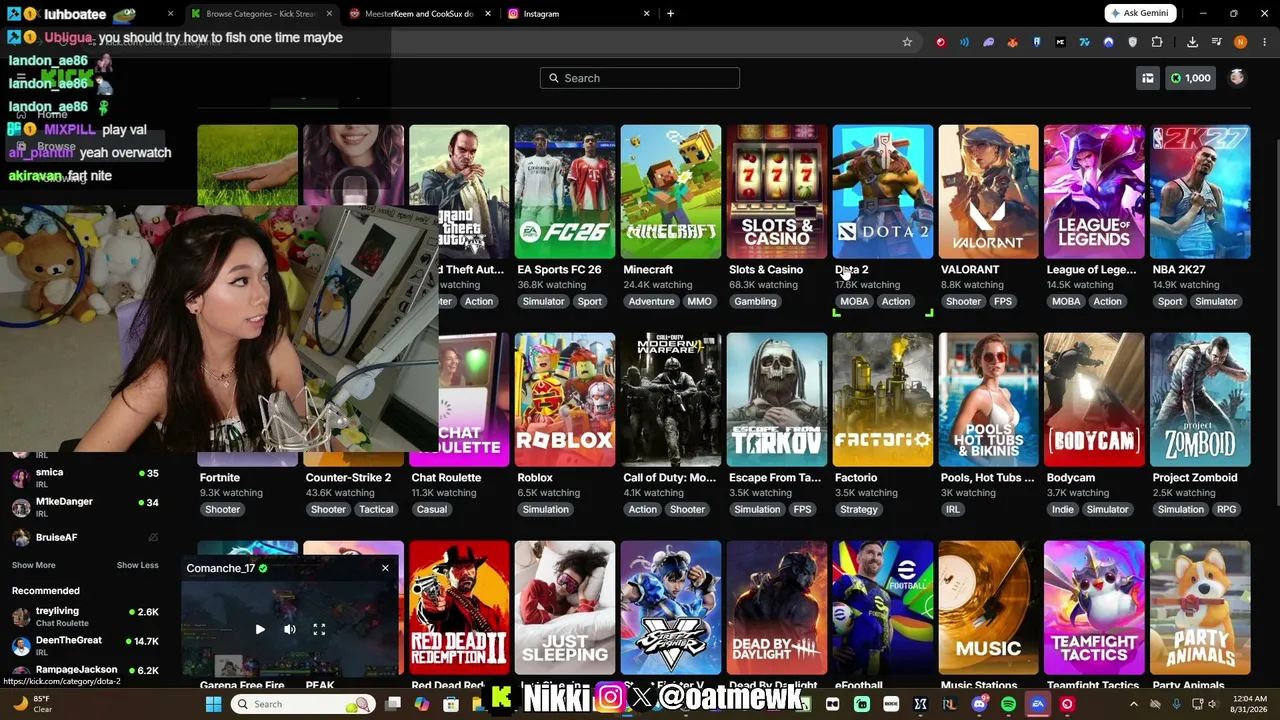Open the Bodycam category thumbnail
The width and height of the screenshot is (1280, 720).
1095,400
